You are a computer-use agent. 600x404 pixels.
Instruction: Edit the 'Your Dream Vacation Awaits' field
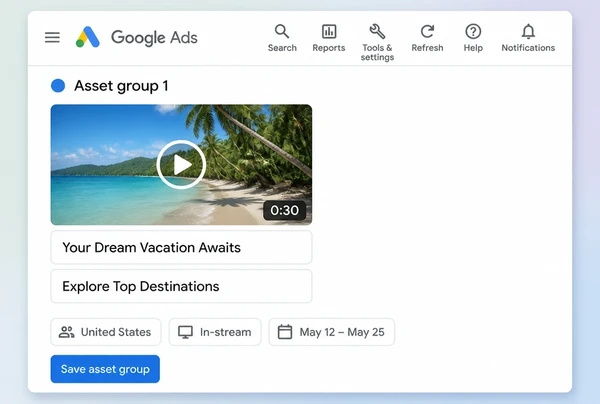pyautogui.click(x=181, y=248)
